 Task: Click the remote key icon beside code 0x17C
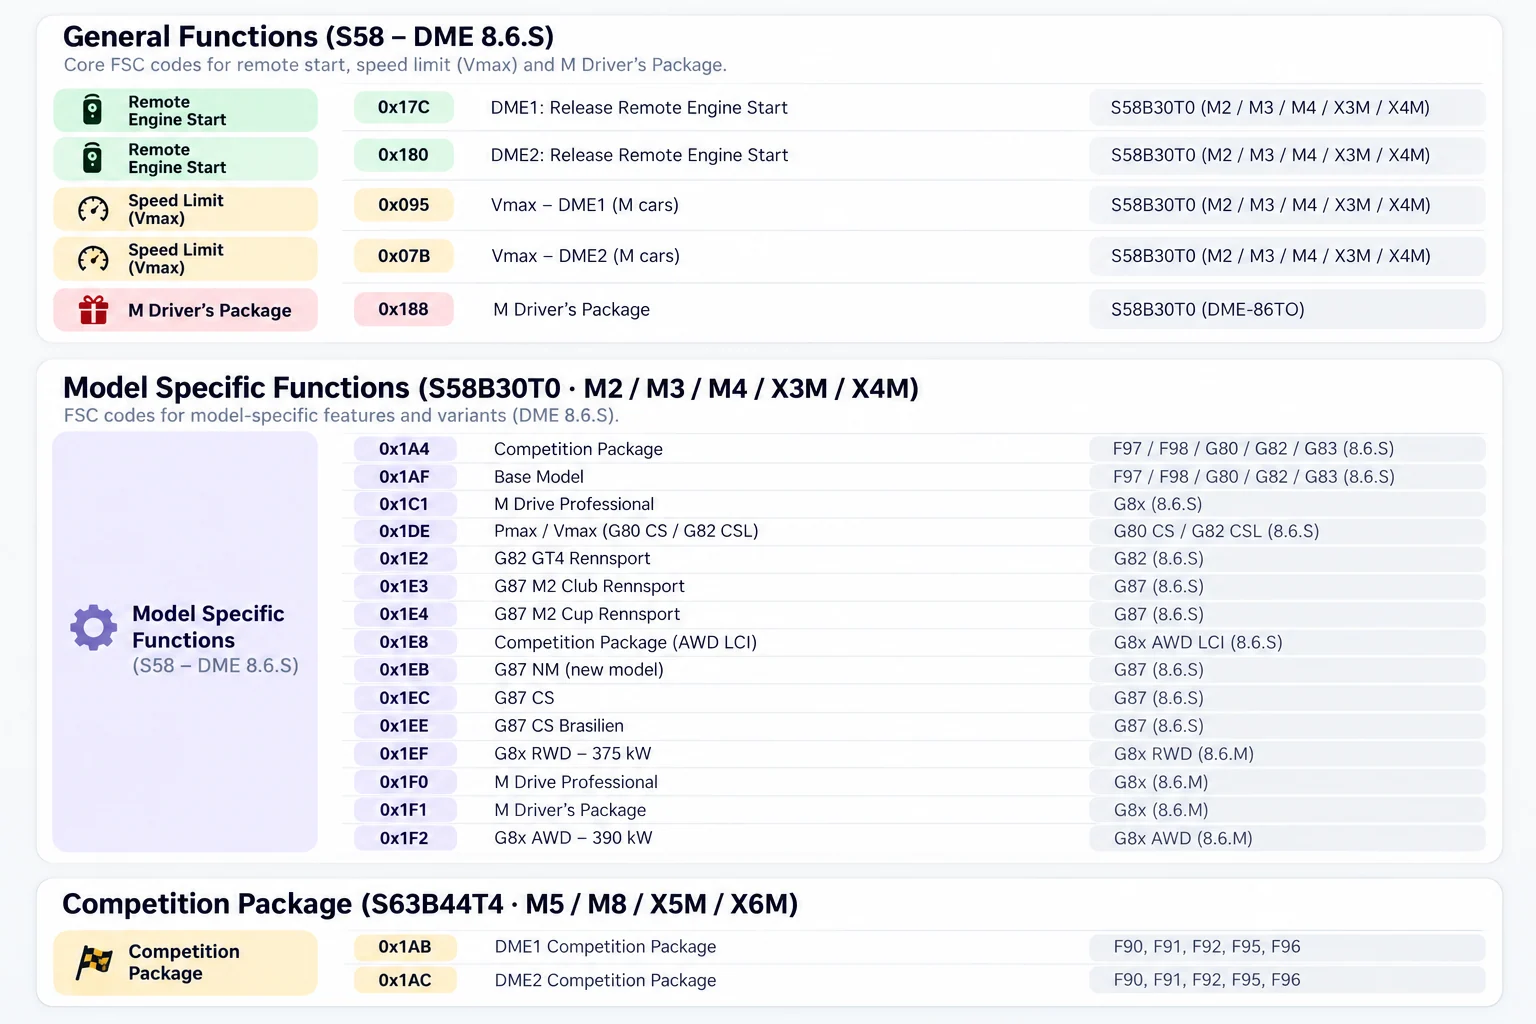[92, 110]
